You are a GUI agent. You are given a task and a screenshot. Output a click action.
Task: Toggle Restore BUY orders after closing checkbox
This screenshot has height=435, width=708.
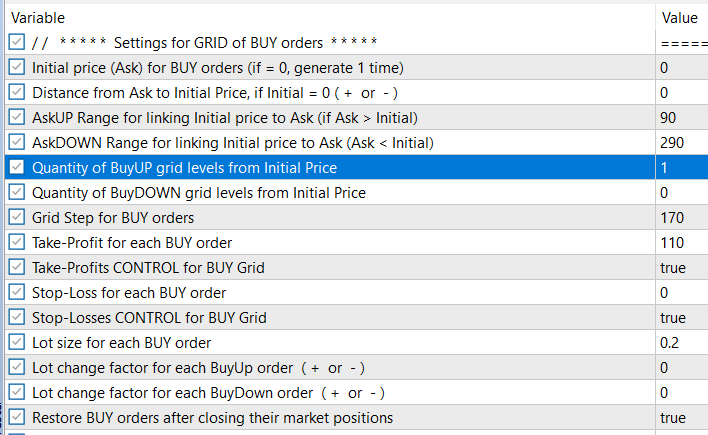pyautogui.click(x=16, y=417)
